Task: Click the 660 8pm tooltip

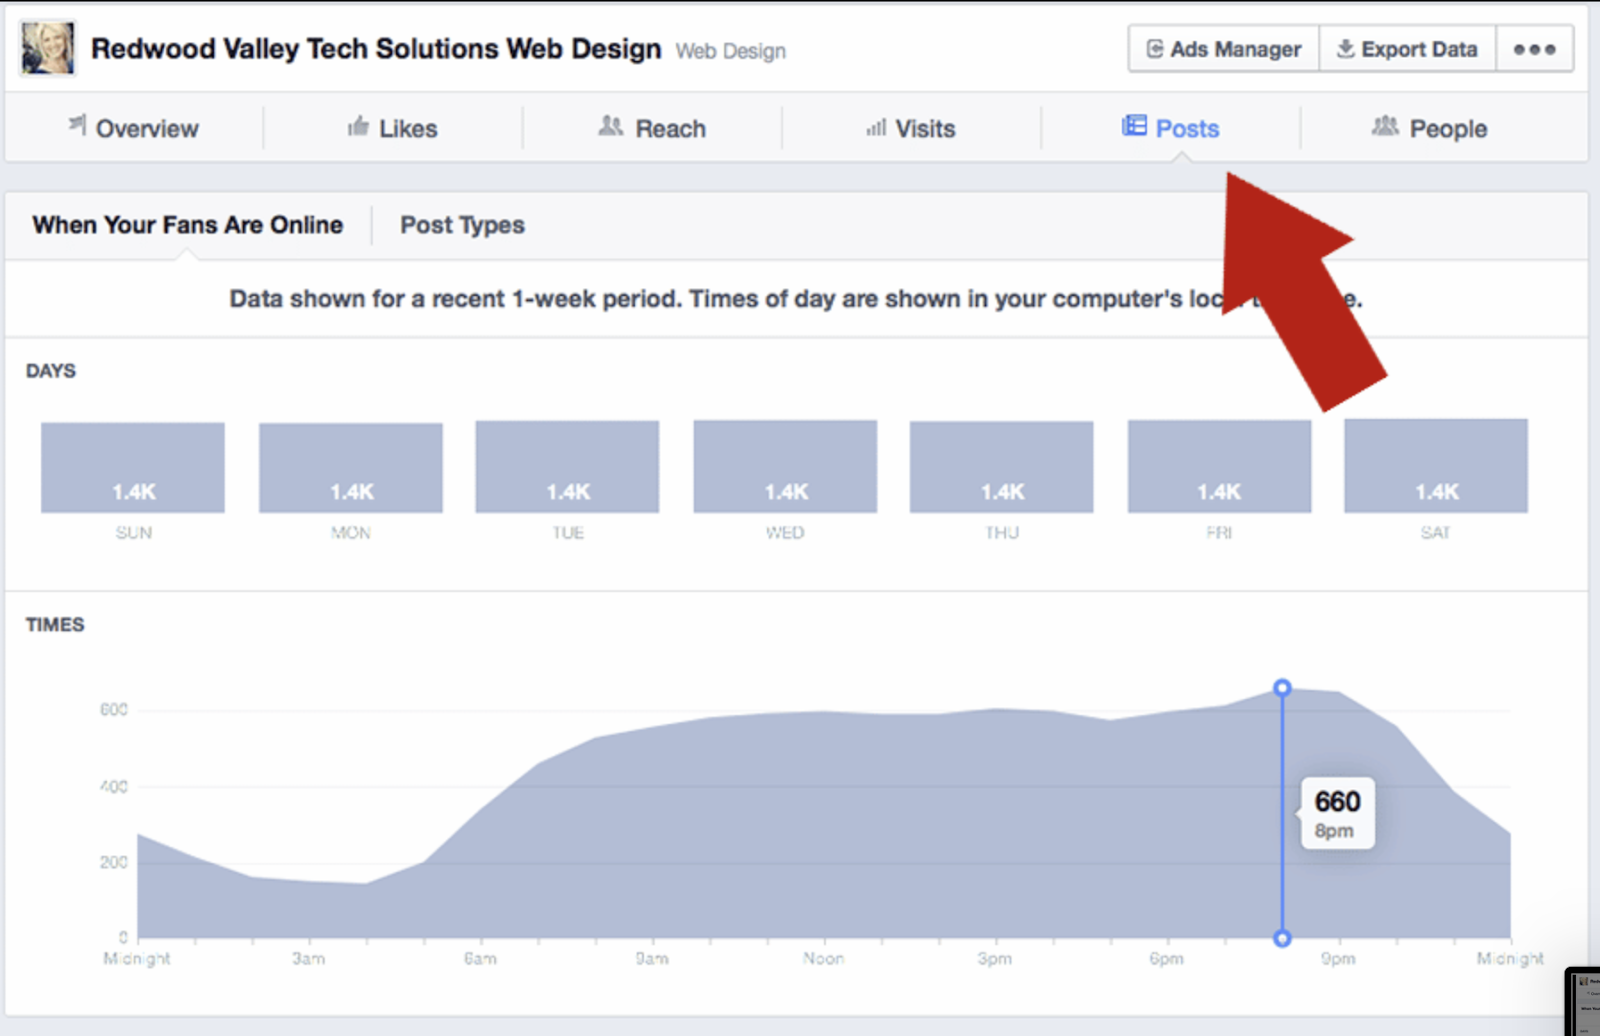Action: coord(1338,814)
